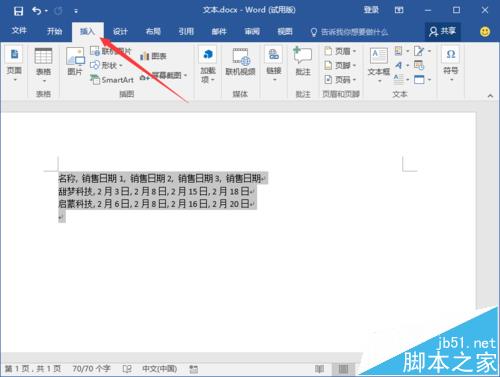Open the 页码 page number dropdown
This screenshot has height=377, width=500.
pyautogui.click(x=340, y=80)
